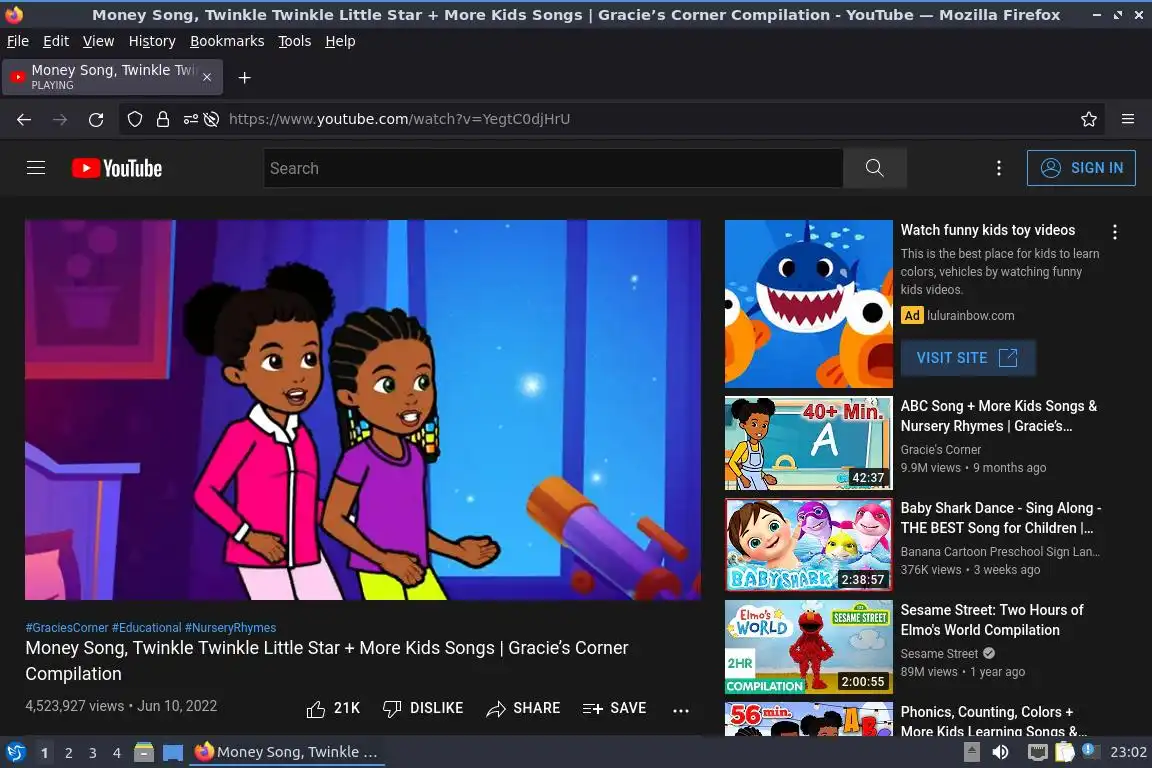Open the #GraciesCorner hashtag link
Screen dimensions: 1152x768
[x=67, y=628]
